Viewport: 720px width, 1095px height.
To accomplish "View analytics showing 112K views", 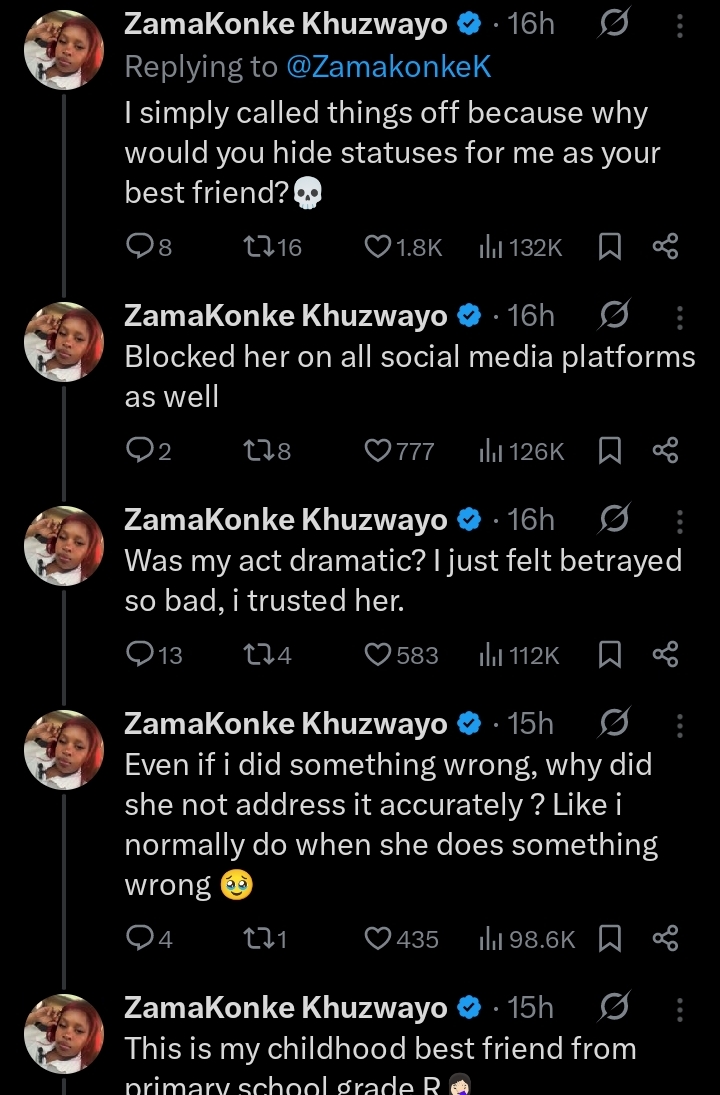I will pyautogui.click(x=519, y=655).
